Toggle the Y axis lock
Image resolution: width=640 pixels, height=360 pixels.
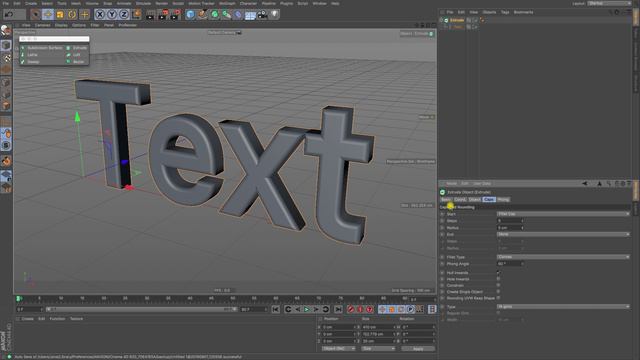pos(112,15)
